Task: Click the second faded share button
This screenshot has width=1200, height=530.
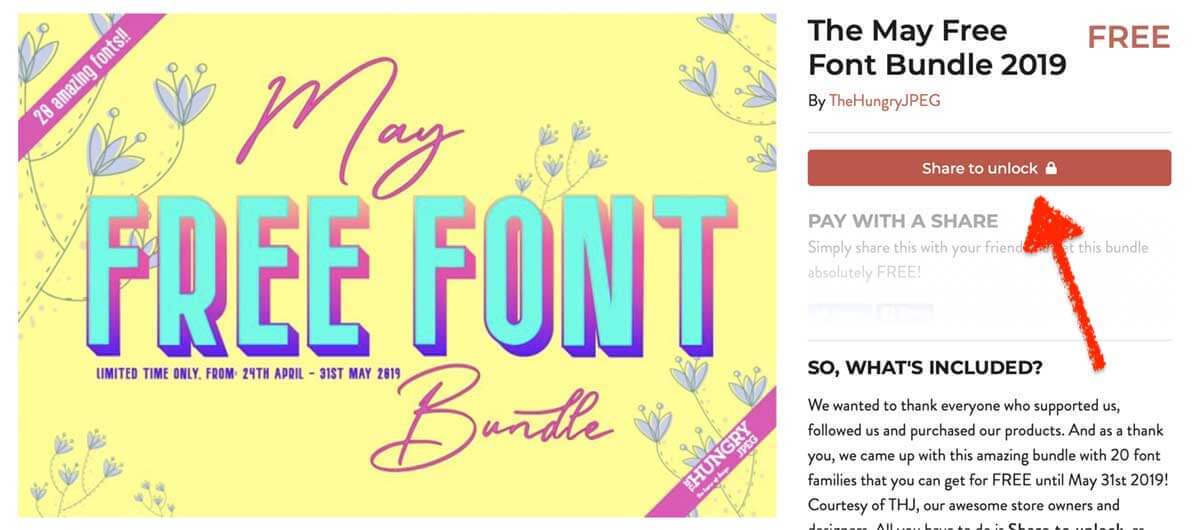Action: tap(904, 311)
